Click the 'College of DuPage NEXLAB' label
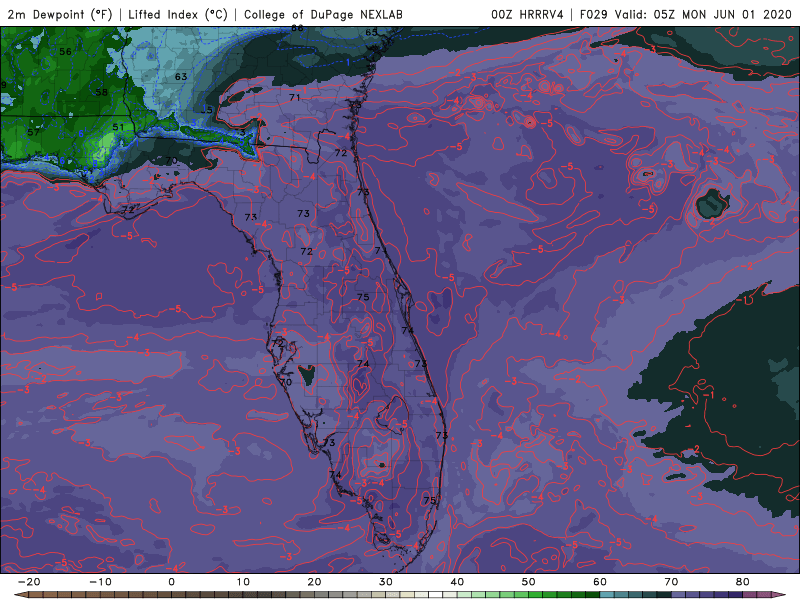The width and height of the screenshot is (800, 600). (x=323, y=14)
